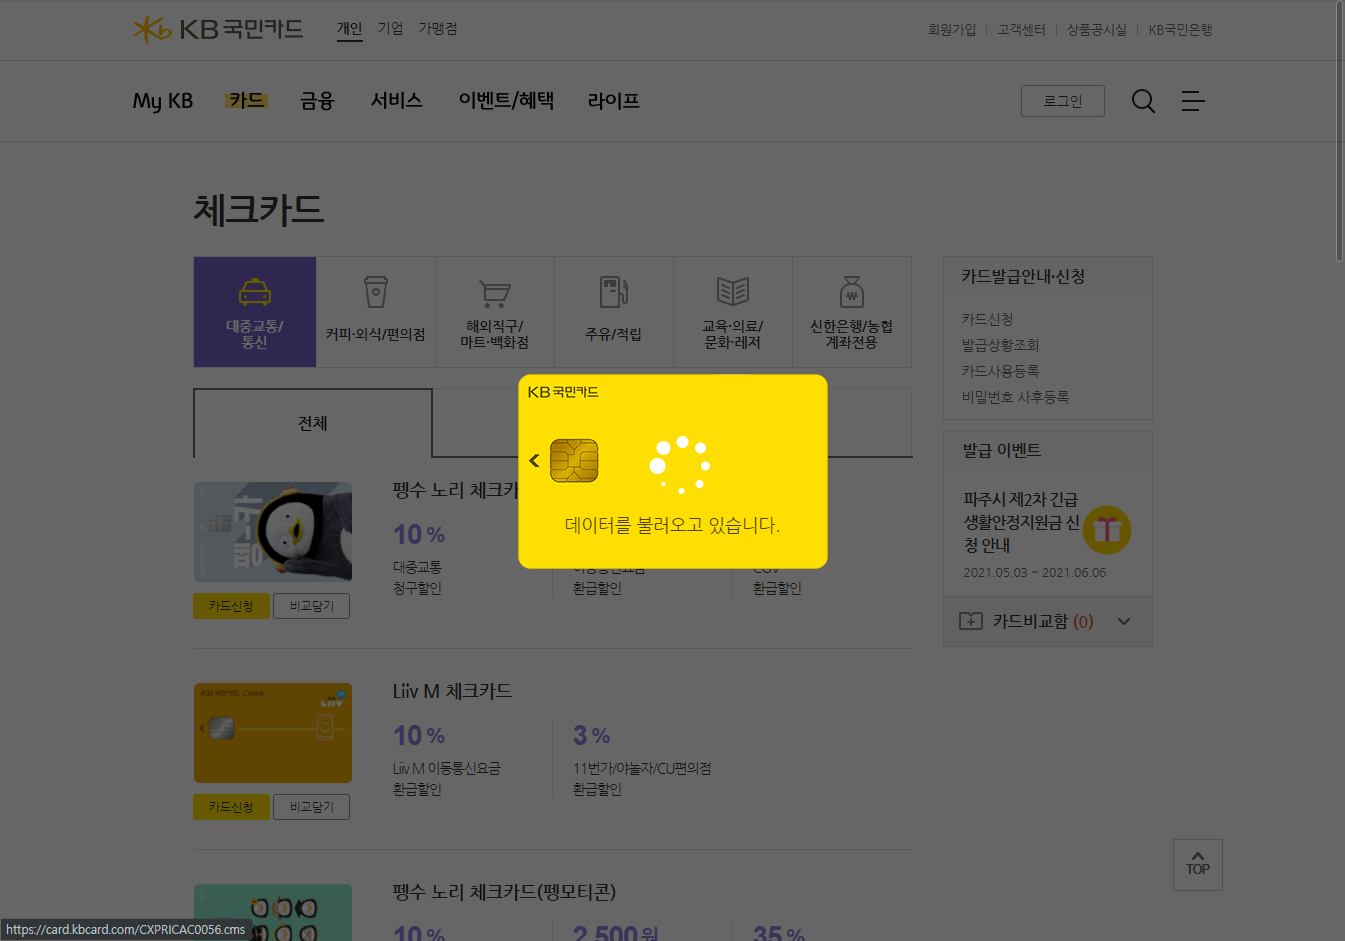The height and width of the screenshot is (941, 1345).
Task: Click 비교담기 under Liiv M card
Action: 312,807
